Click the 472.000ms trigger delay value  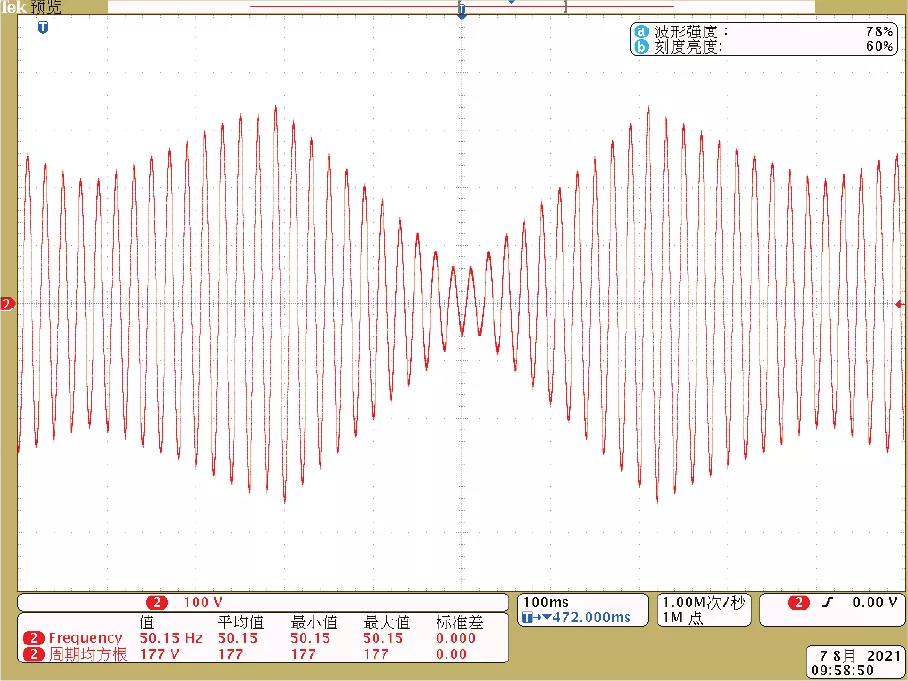591,617
